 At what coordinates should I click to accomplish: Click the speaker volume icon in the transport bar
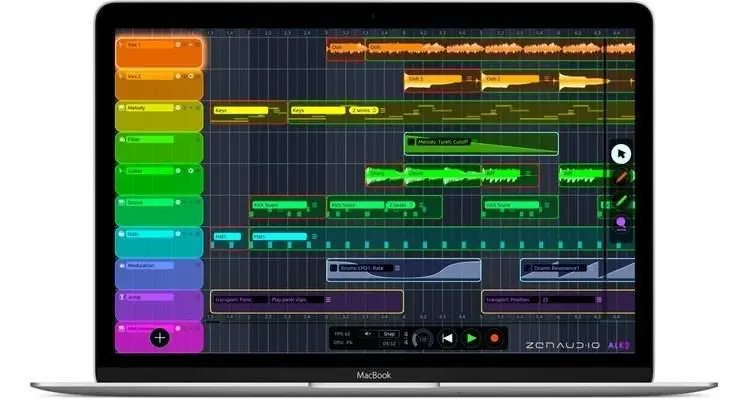point(367,333)
